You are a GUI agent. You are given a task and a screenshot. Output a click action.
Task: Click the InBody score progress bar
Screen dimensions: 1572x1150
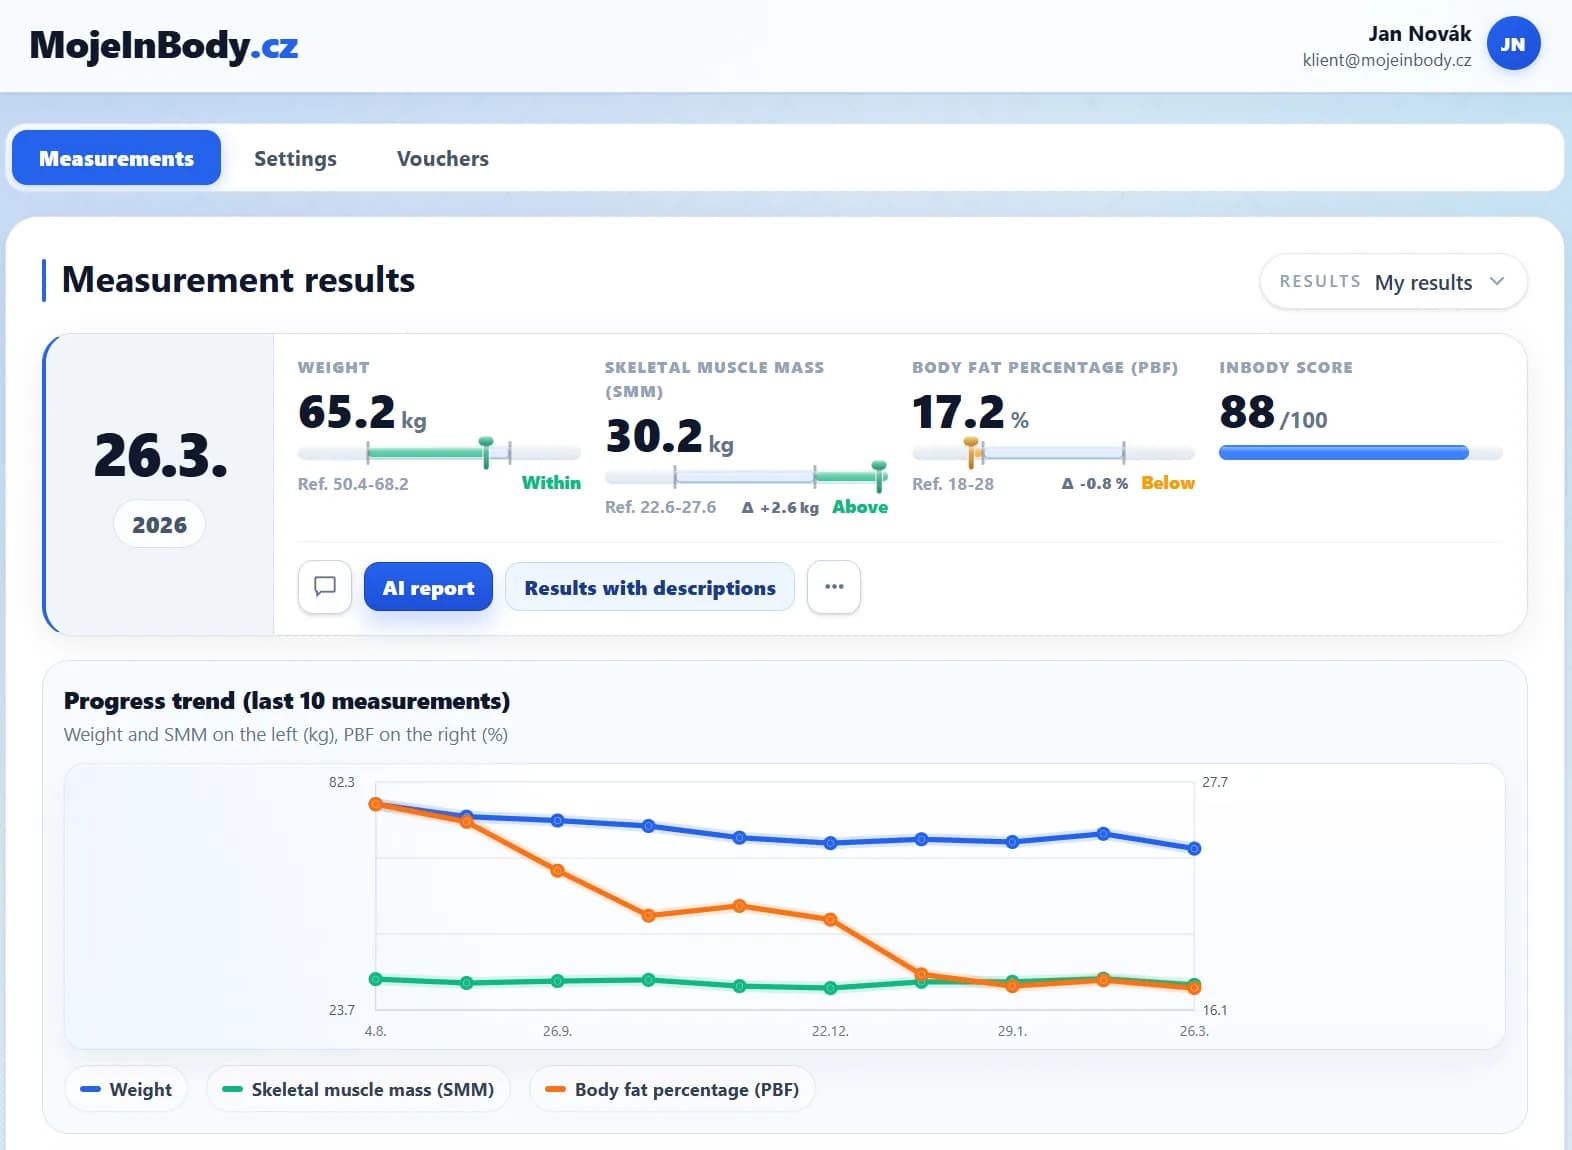pyautogui.click(x=1360, y=453)
